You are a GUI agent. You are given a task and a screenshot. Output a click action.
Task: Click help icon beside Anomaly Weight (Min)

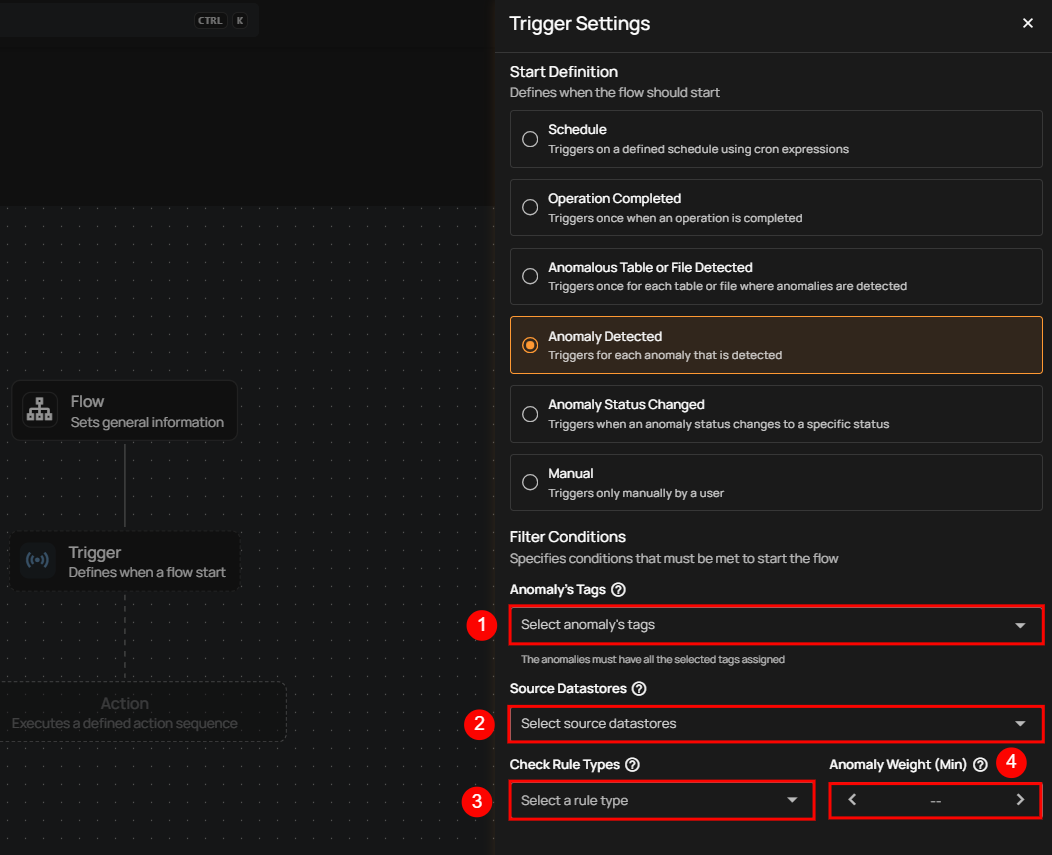coord(980,765)
